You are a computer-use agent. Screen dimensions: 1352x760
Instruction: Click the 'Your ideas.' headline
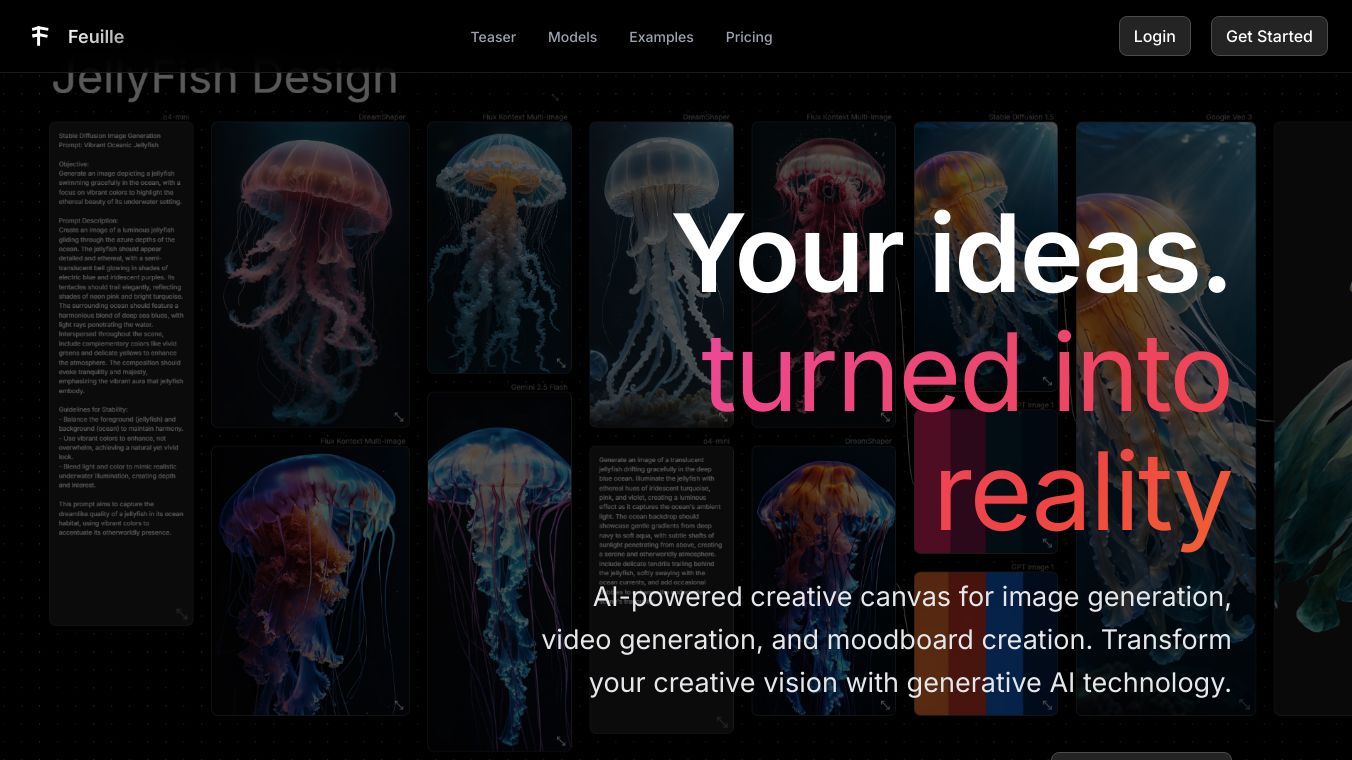click(x=951, y=252)
